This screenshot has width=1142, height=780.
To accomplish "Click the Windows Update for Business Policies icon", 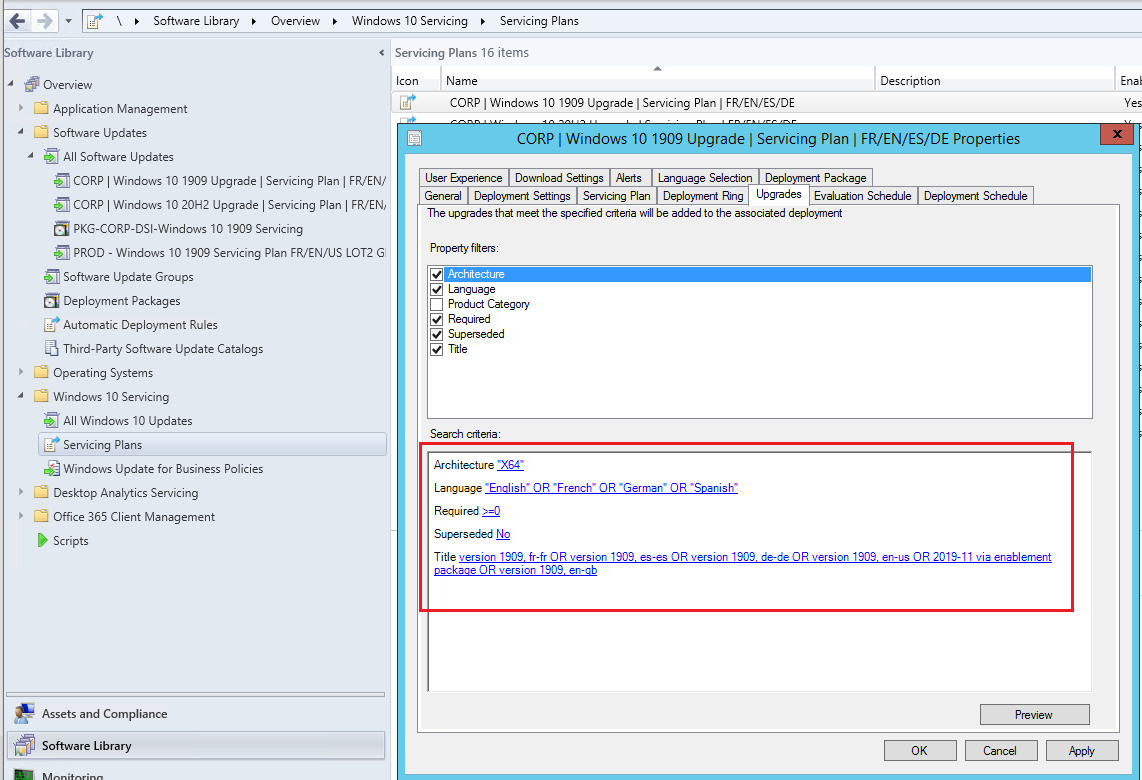I will pyautogui.click(x=52, y=468).
